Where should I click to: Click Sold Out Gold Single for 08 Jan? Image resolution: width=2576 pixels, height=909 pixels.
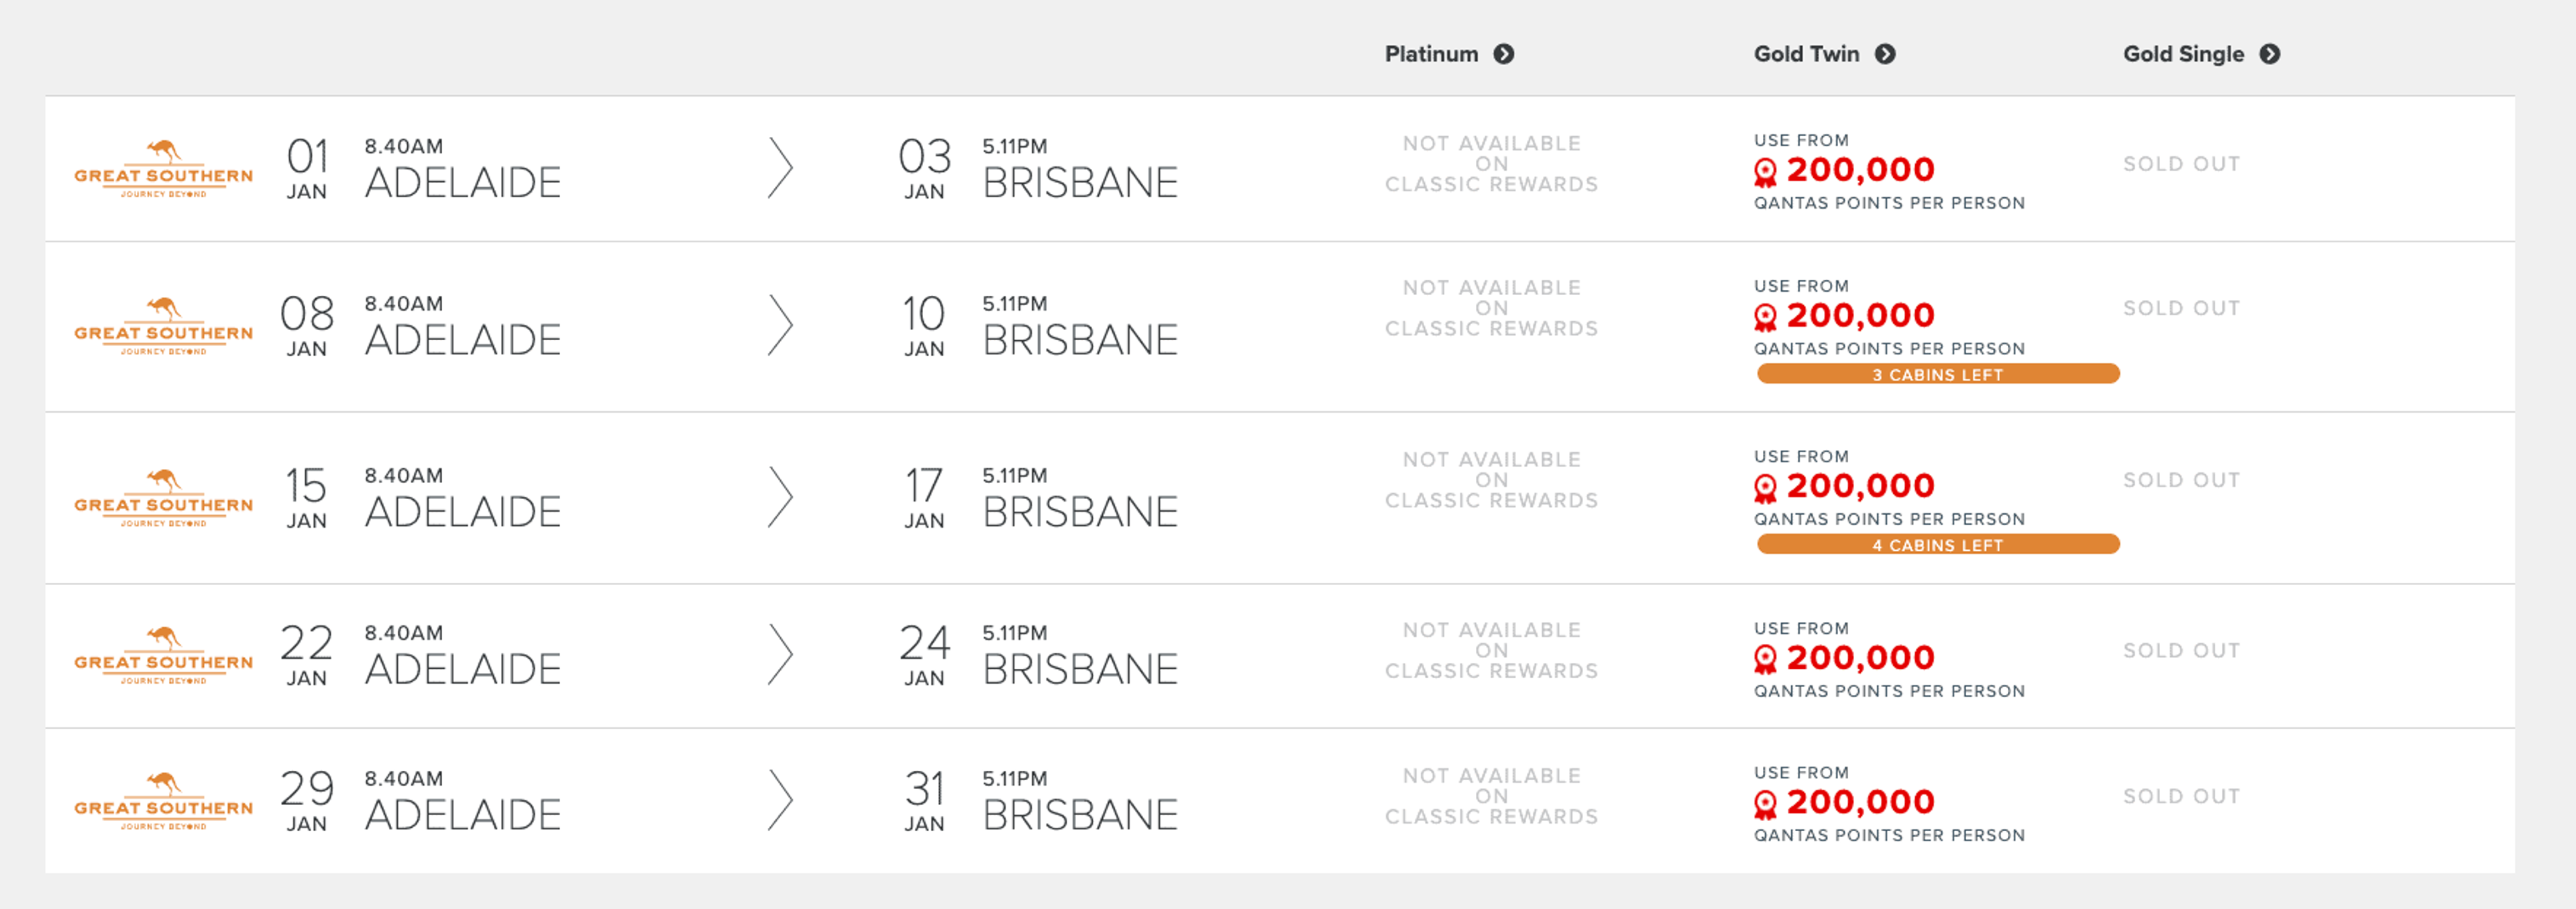click(2181, 308)
